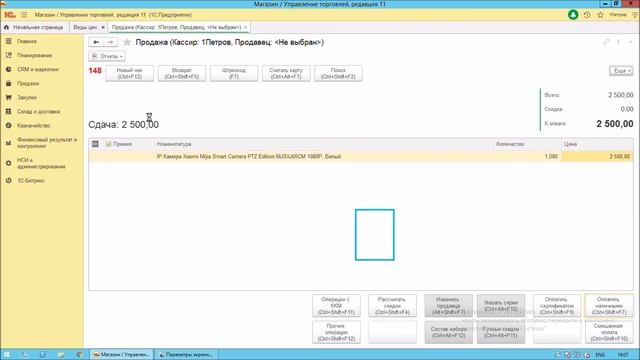The image size is (640, 360).
Task: Click Поиск (Ctrl+Shift+F2) button
Action: [x=338, y=73]
